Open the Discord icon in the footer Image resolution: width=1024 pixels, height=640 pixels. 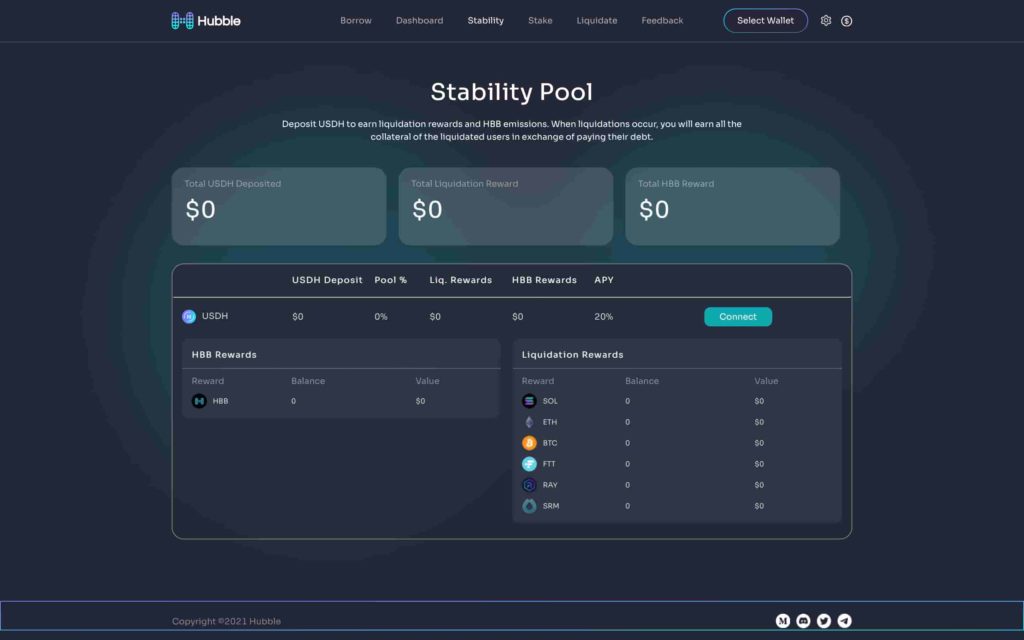click(x=802, y=620)
